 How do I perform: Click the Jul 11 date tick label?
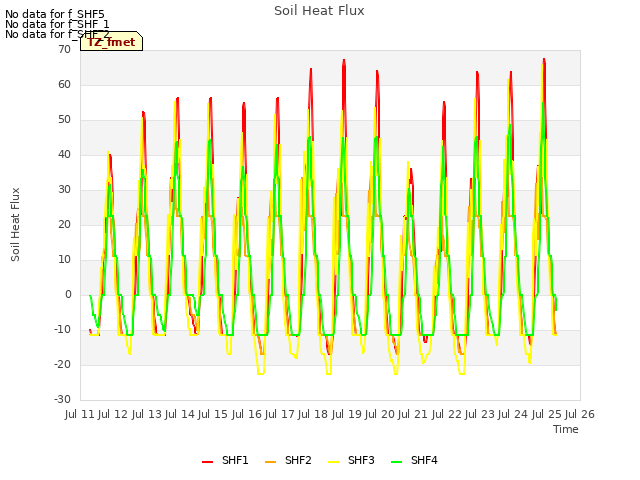(80, 414)
